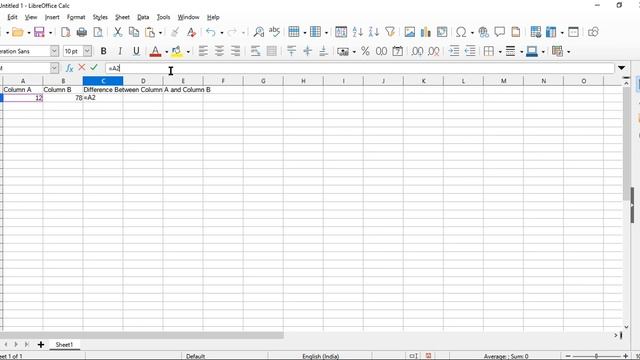The height and width of the screenshot is (360, 640).
Task: Paste using the clipboard icon
Action: tap(150, 32)
